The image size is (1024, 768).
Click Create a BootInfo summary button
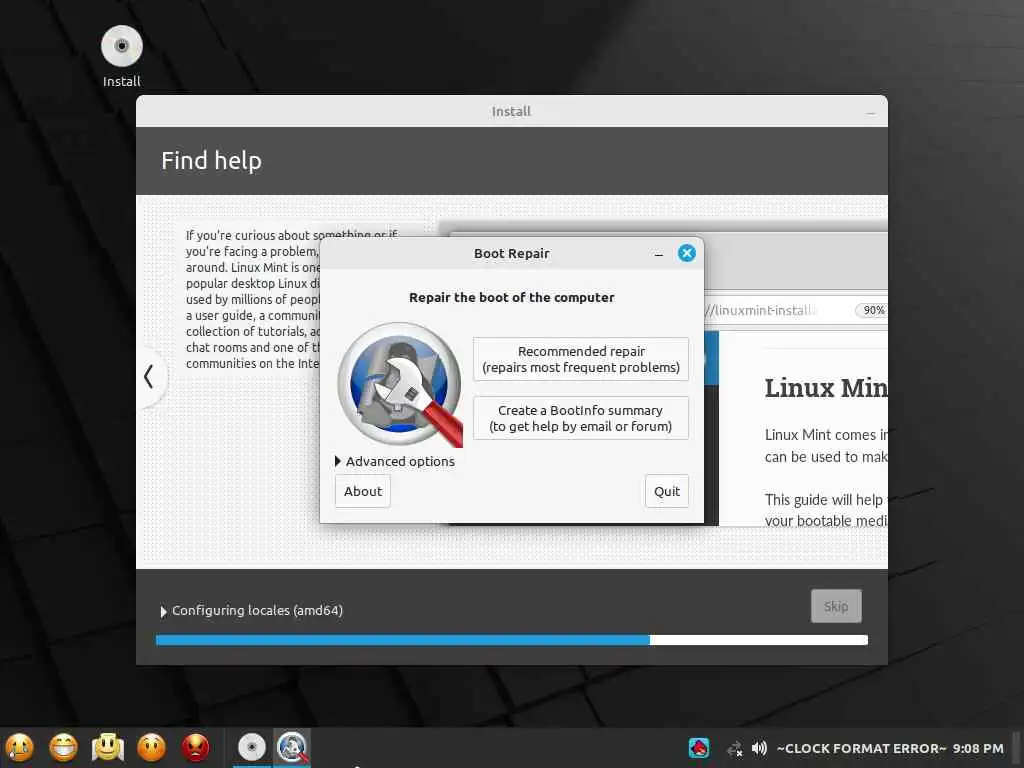(581, 418)
